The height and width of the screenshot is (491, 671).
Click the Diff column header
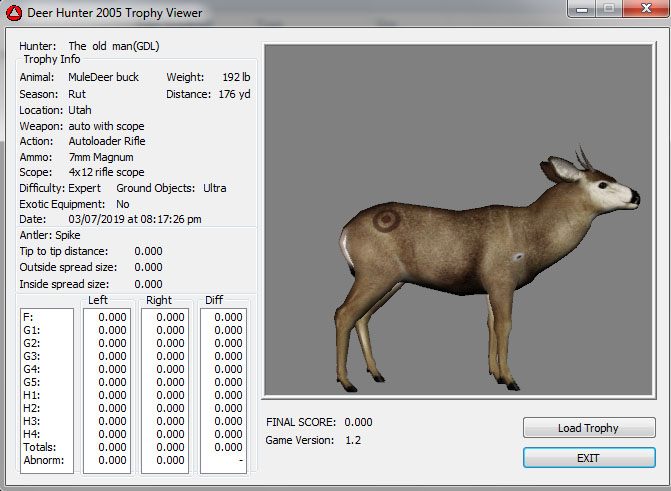tap(214, 300)
